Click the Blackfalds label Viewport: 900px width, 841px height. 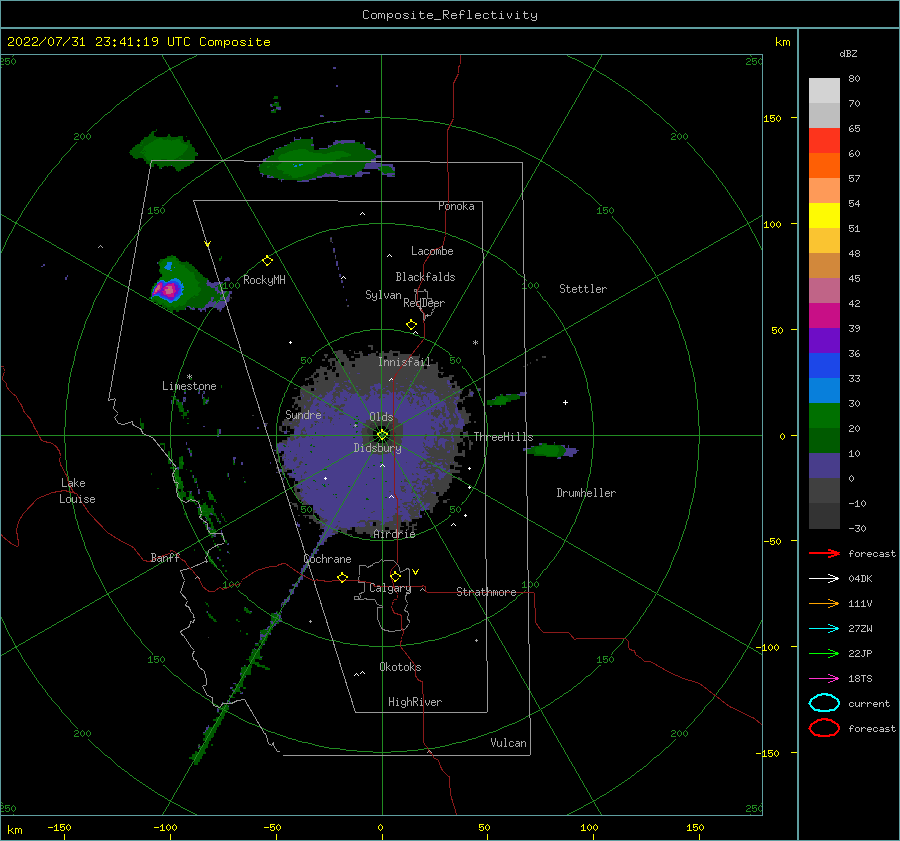coord(425,277)
